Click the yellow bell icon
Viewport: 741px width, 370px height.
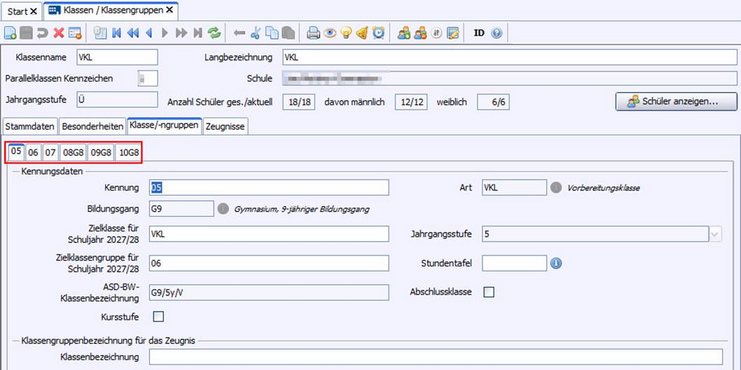point(362,33)
